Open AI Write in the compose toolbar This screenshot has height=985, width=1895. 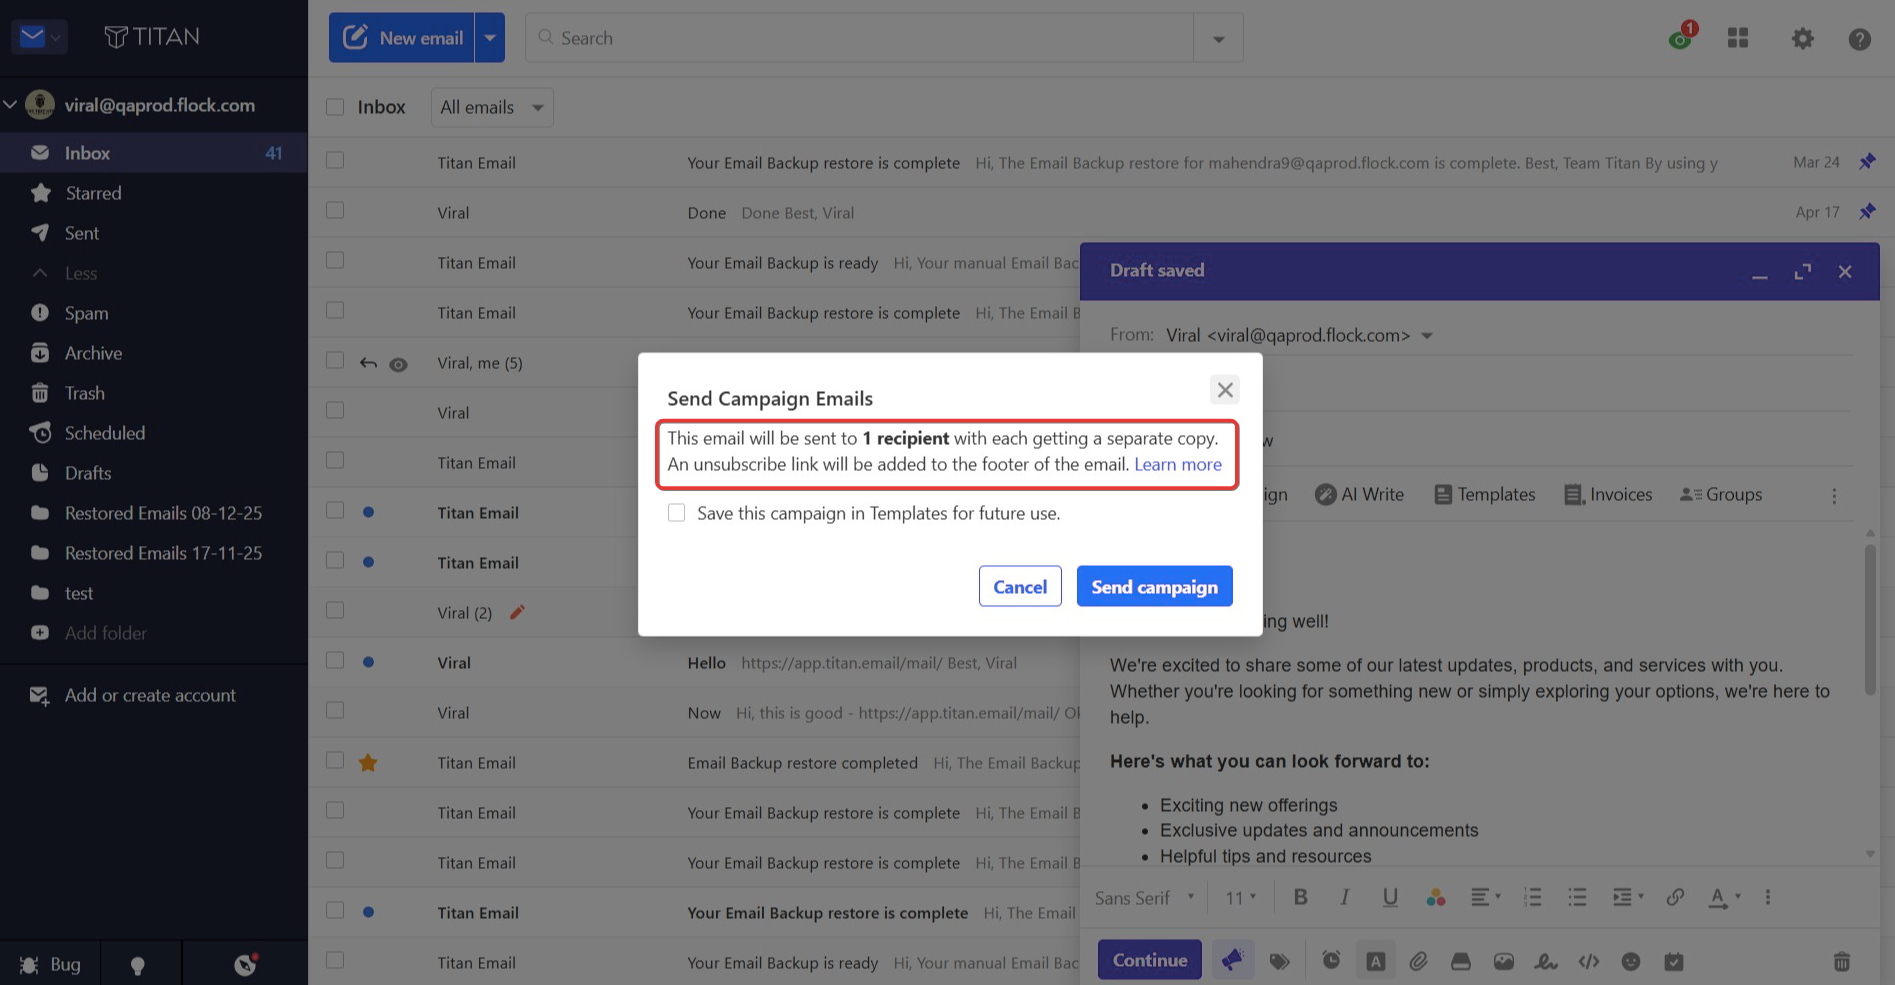(x=1359, y=494)
